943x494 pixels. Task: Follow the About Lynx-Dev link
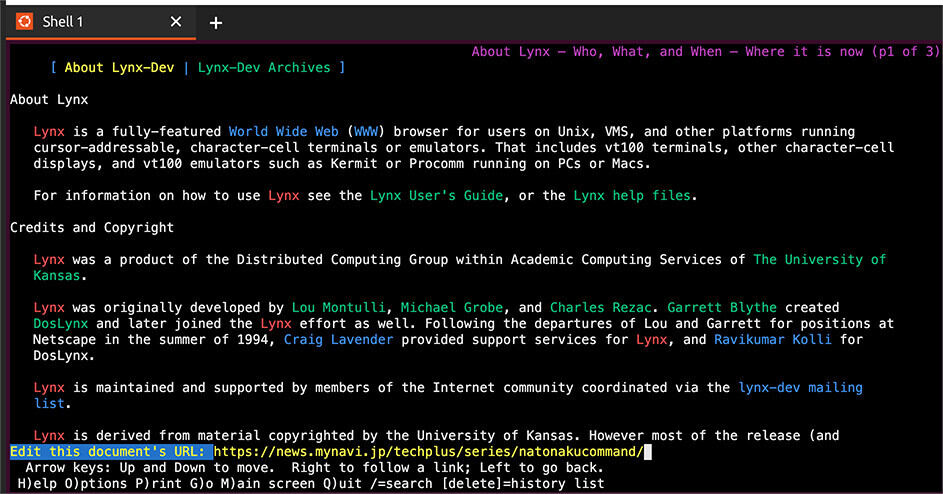(119, 67)
